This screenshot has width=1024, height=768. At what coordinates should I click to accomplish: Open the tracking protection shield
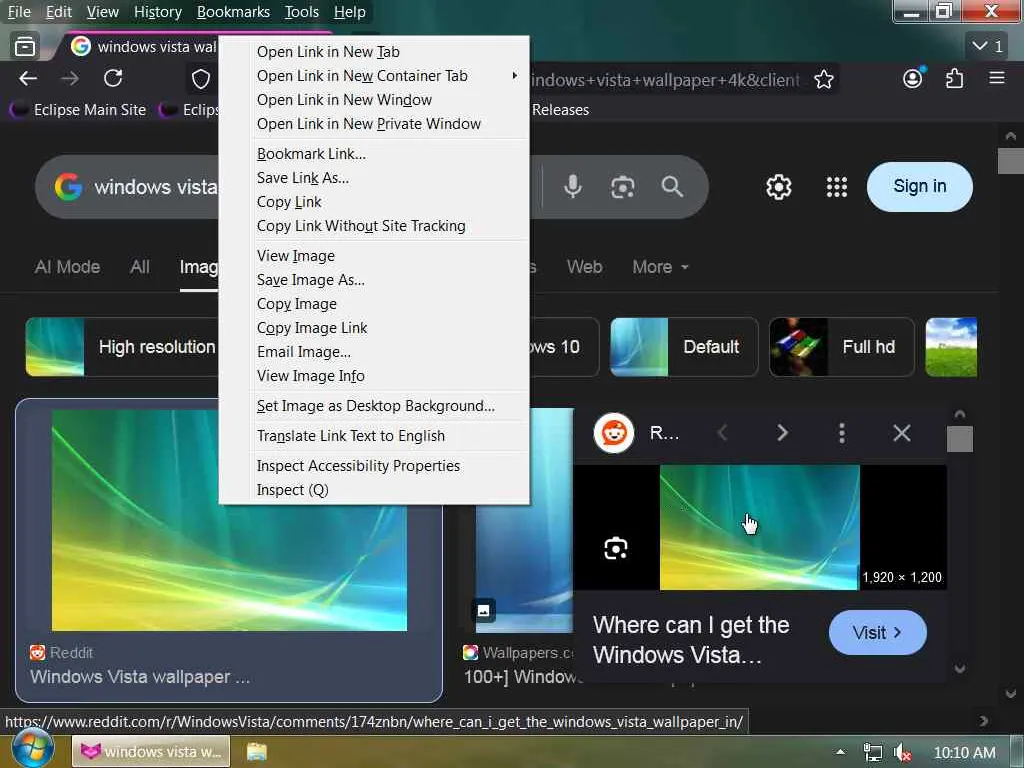click(x=200, y=80)
